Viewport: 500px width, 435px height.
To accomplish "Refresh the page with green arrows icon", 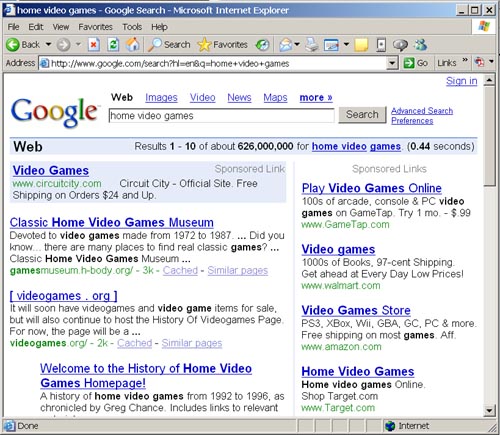I will 113,45.
